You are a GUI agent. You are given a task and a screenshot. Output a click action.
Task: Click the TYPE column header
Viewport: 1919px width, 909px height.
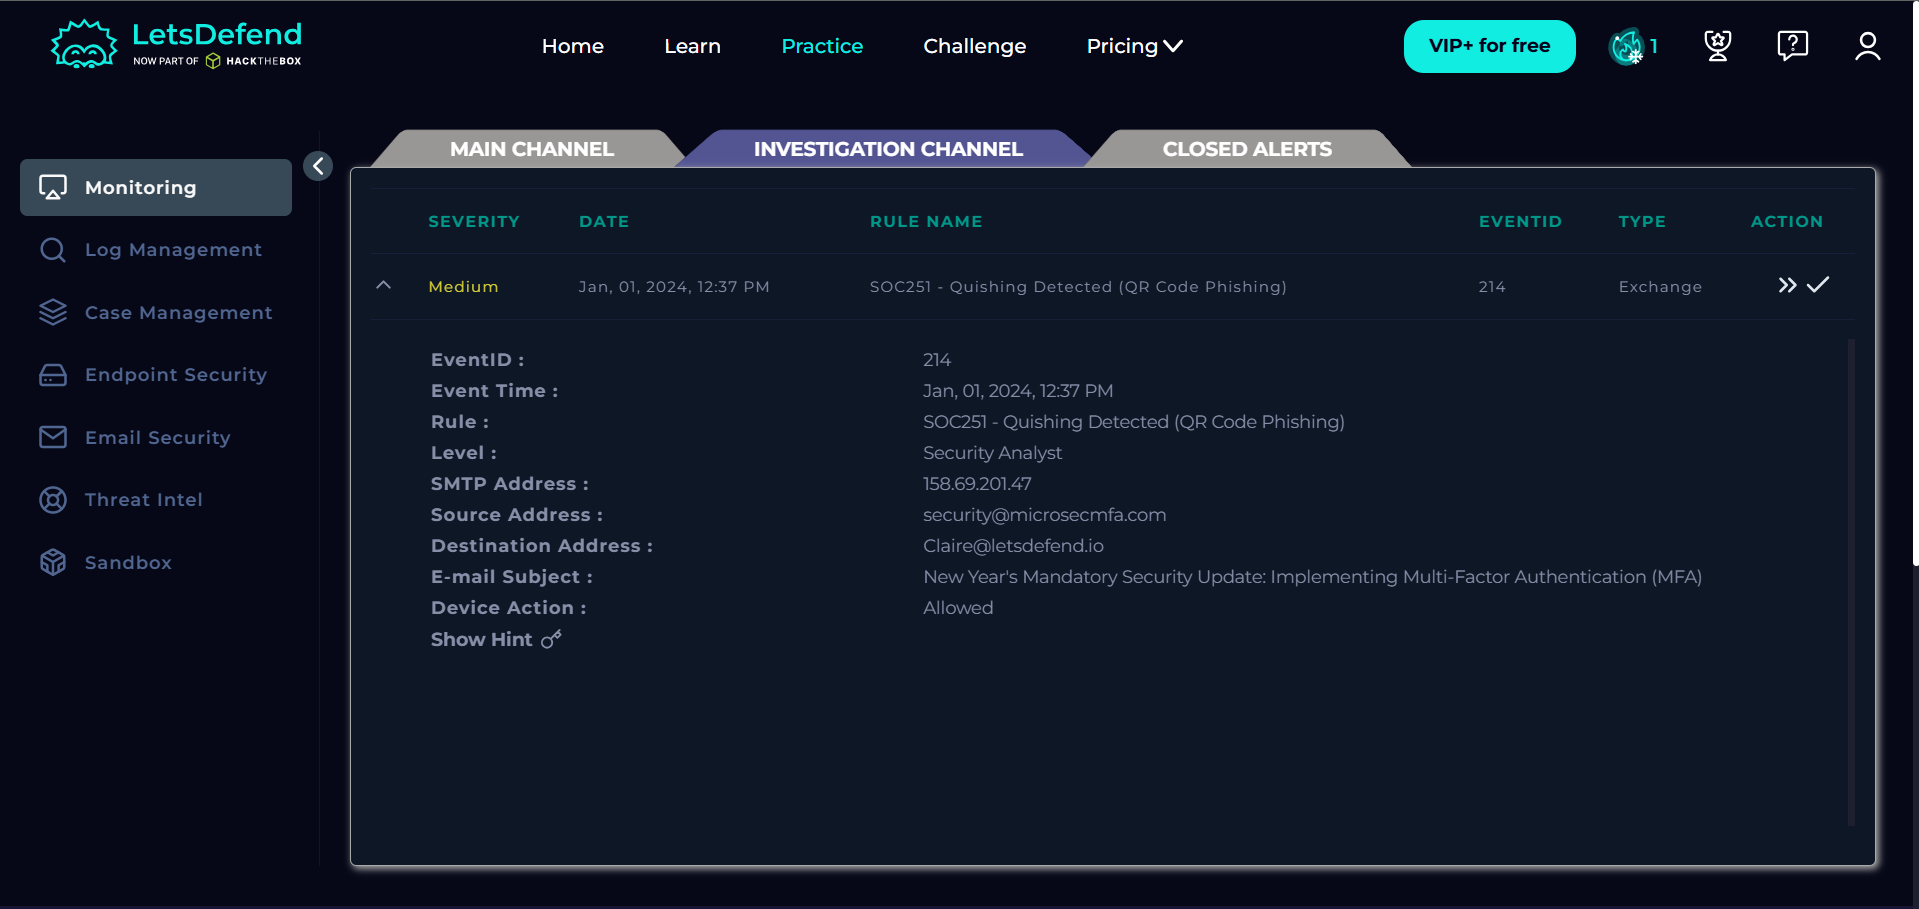(x=1642, y=222)
